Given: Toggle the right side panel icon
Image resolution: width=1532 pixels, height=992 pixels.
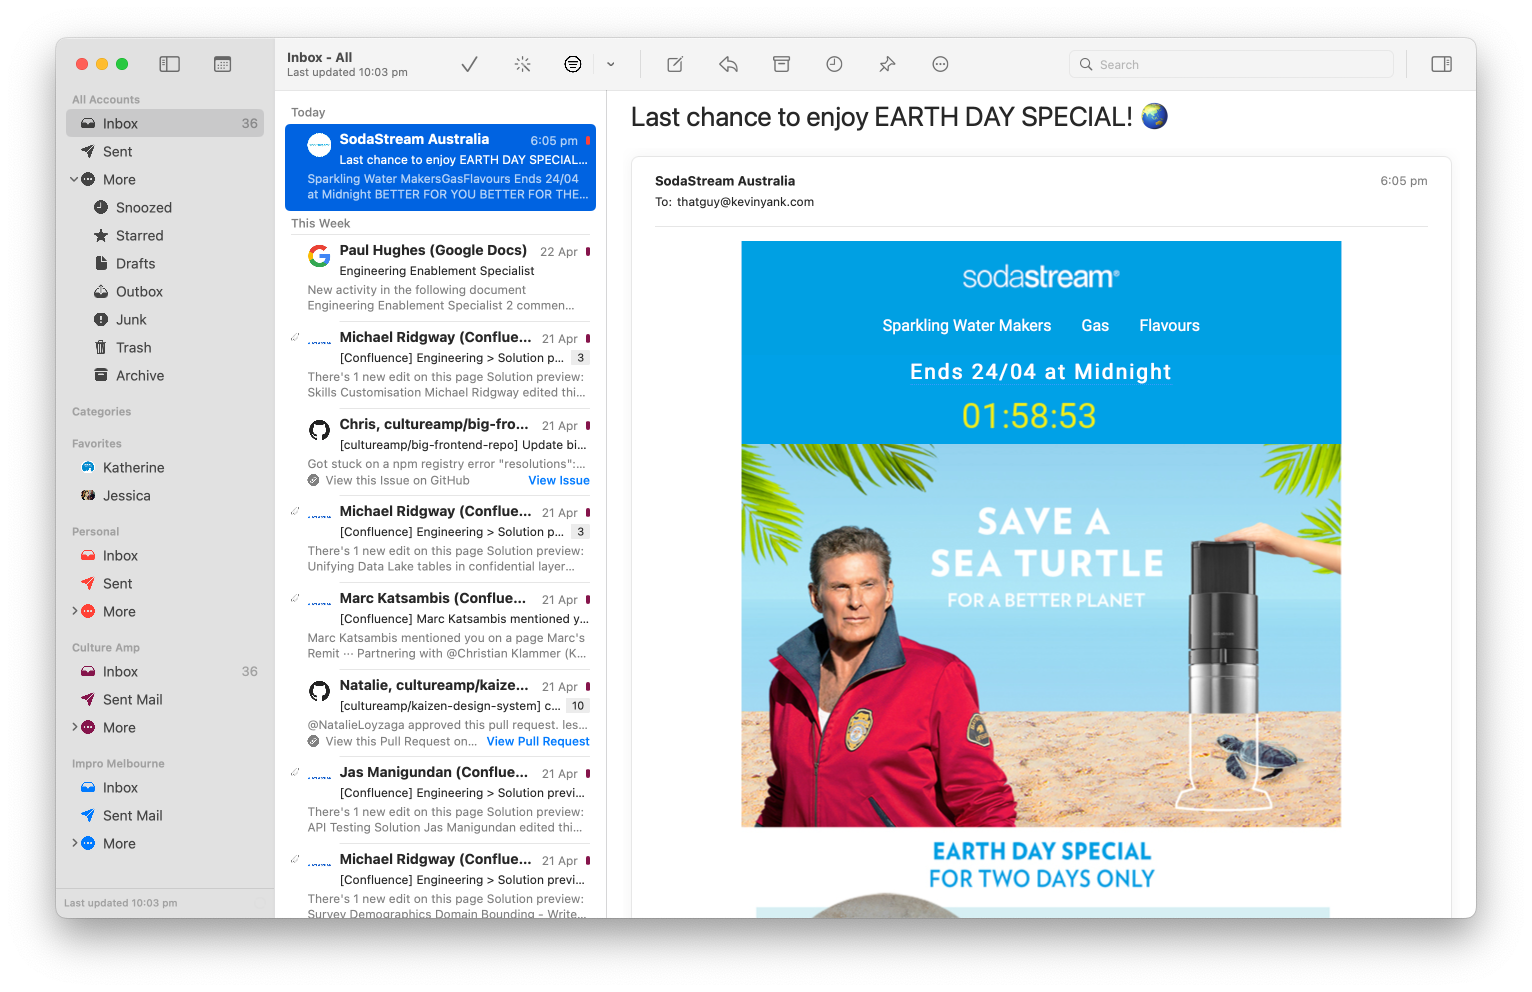Looking at the screenshot, I should [x=1441, y=64].
